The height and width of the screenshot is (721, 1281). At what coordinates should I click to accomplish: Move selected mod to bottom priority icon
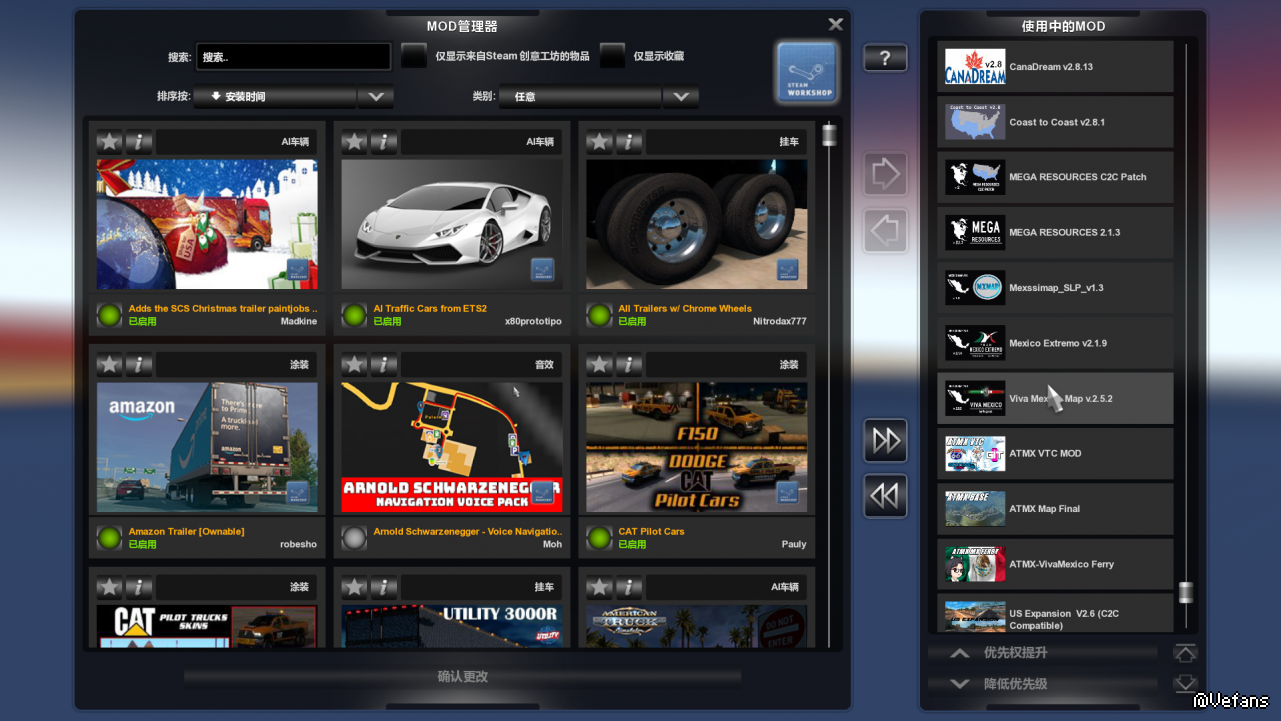[x=1185, y=684]
